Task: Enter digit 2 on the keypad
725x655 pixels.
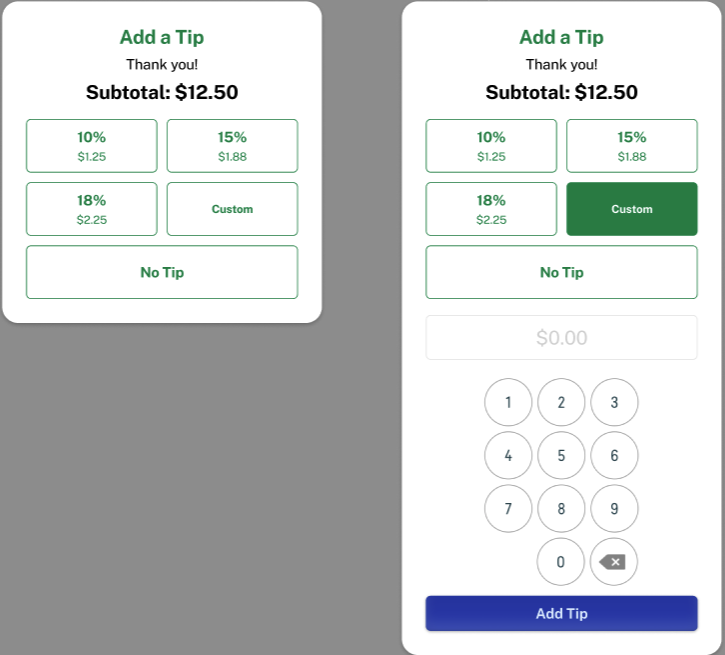Action: (561, 402)
